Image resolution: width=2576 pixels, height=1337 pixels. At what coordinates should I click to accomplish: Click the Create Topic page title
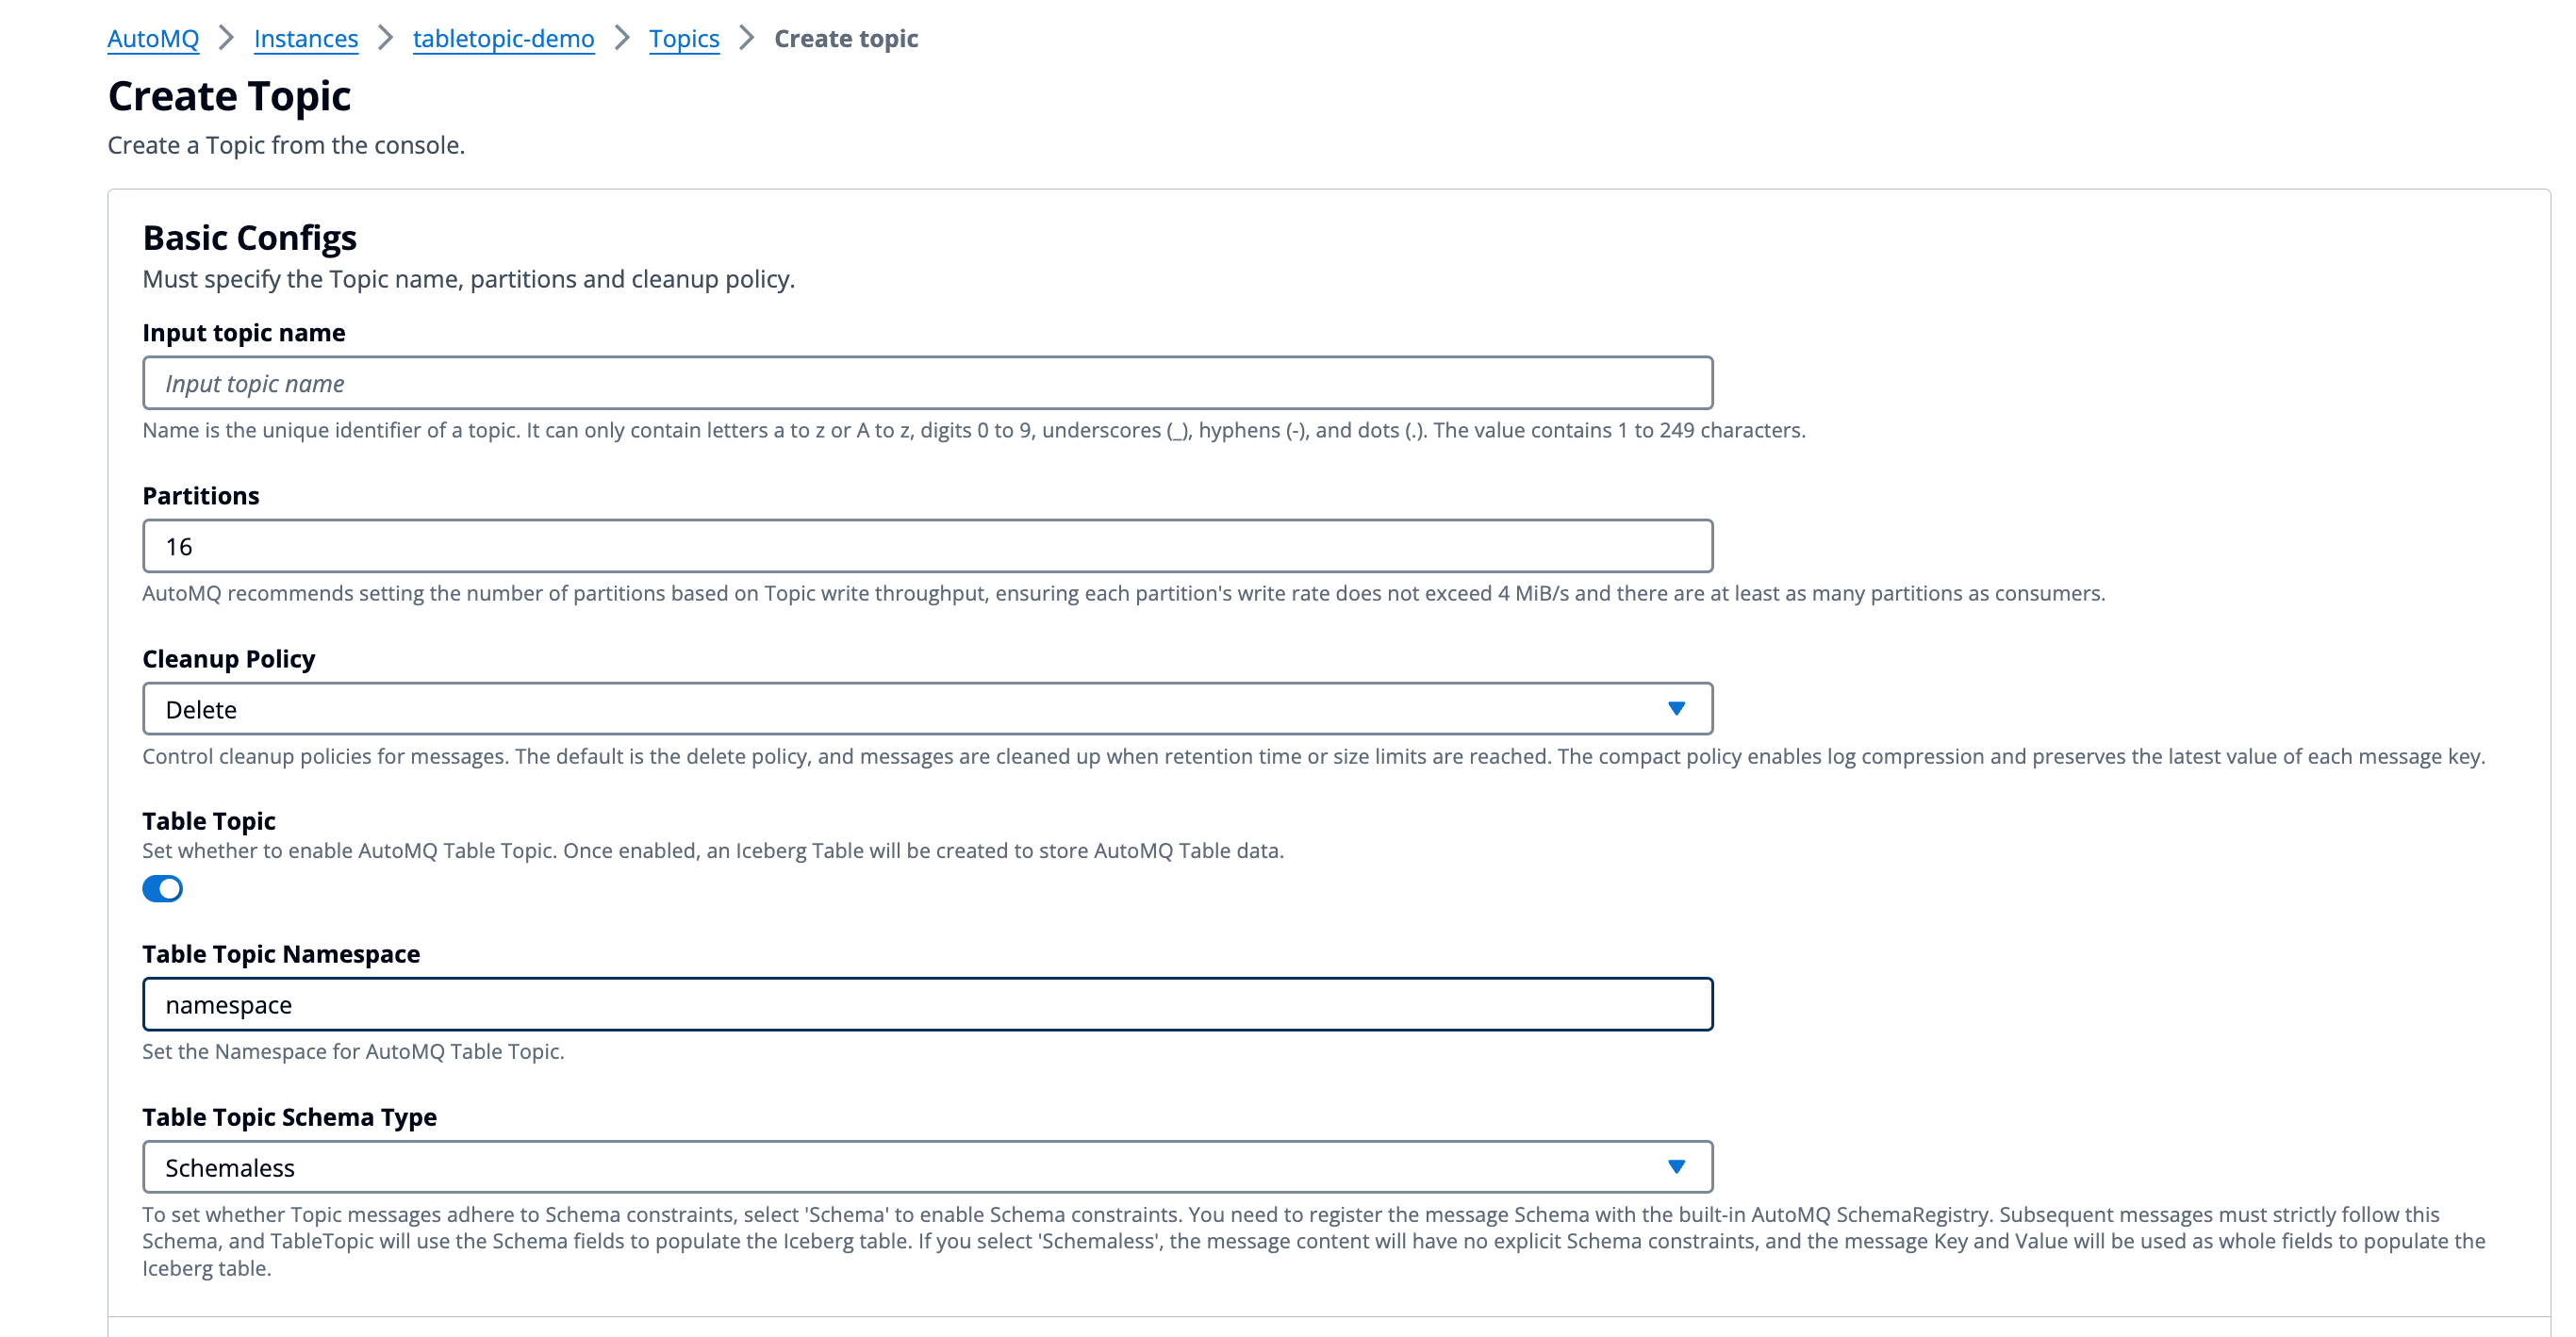(x=229, y=96)
